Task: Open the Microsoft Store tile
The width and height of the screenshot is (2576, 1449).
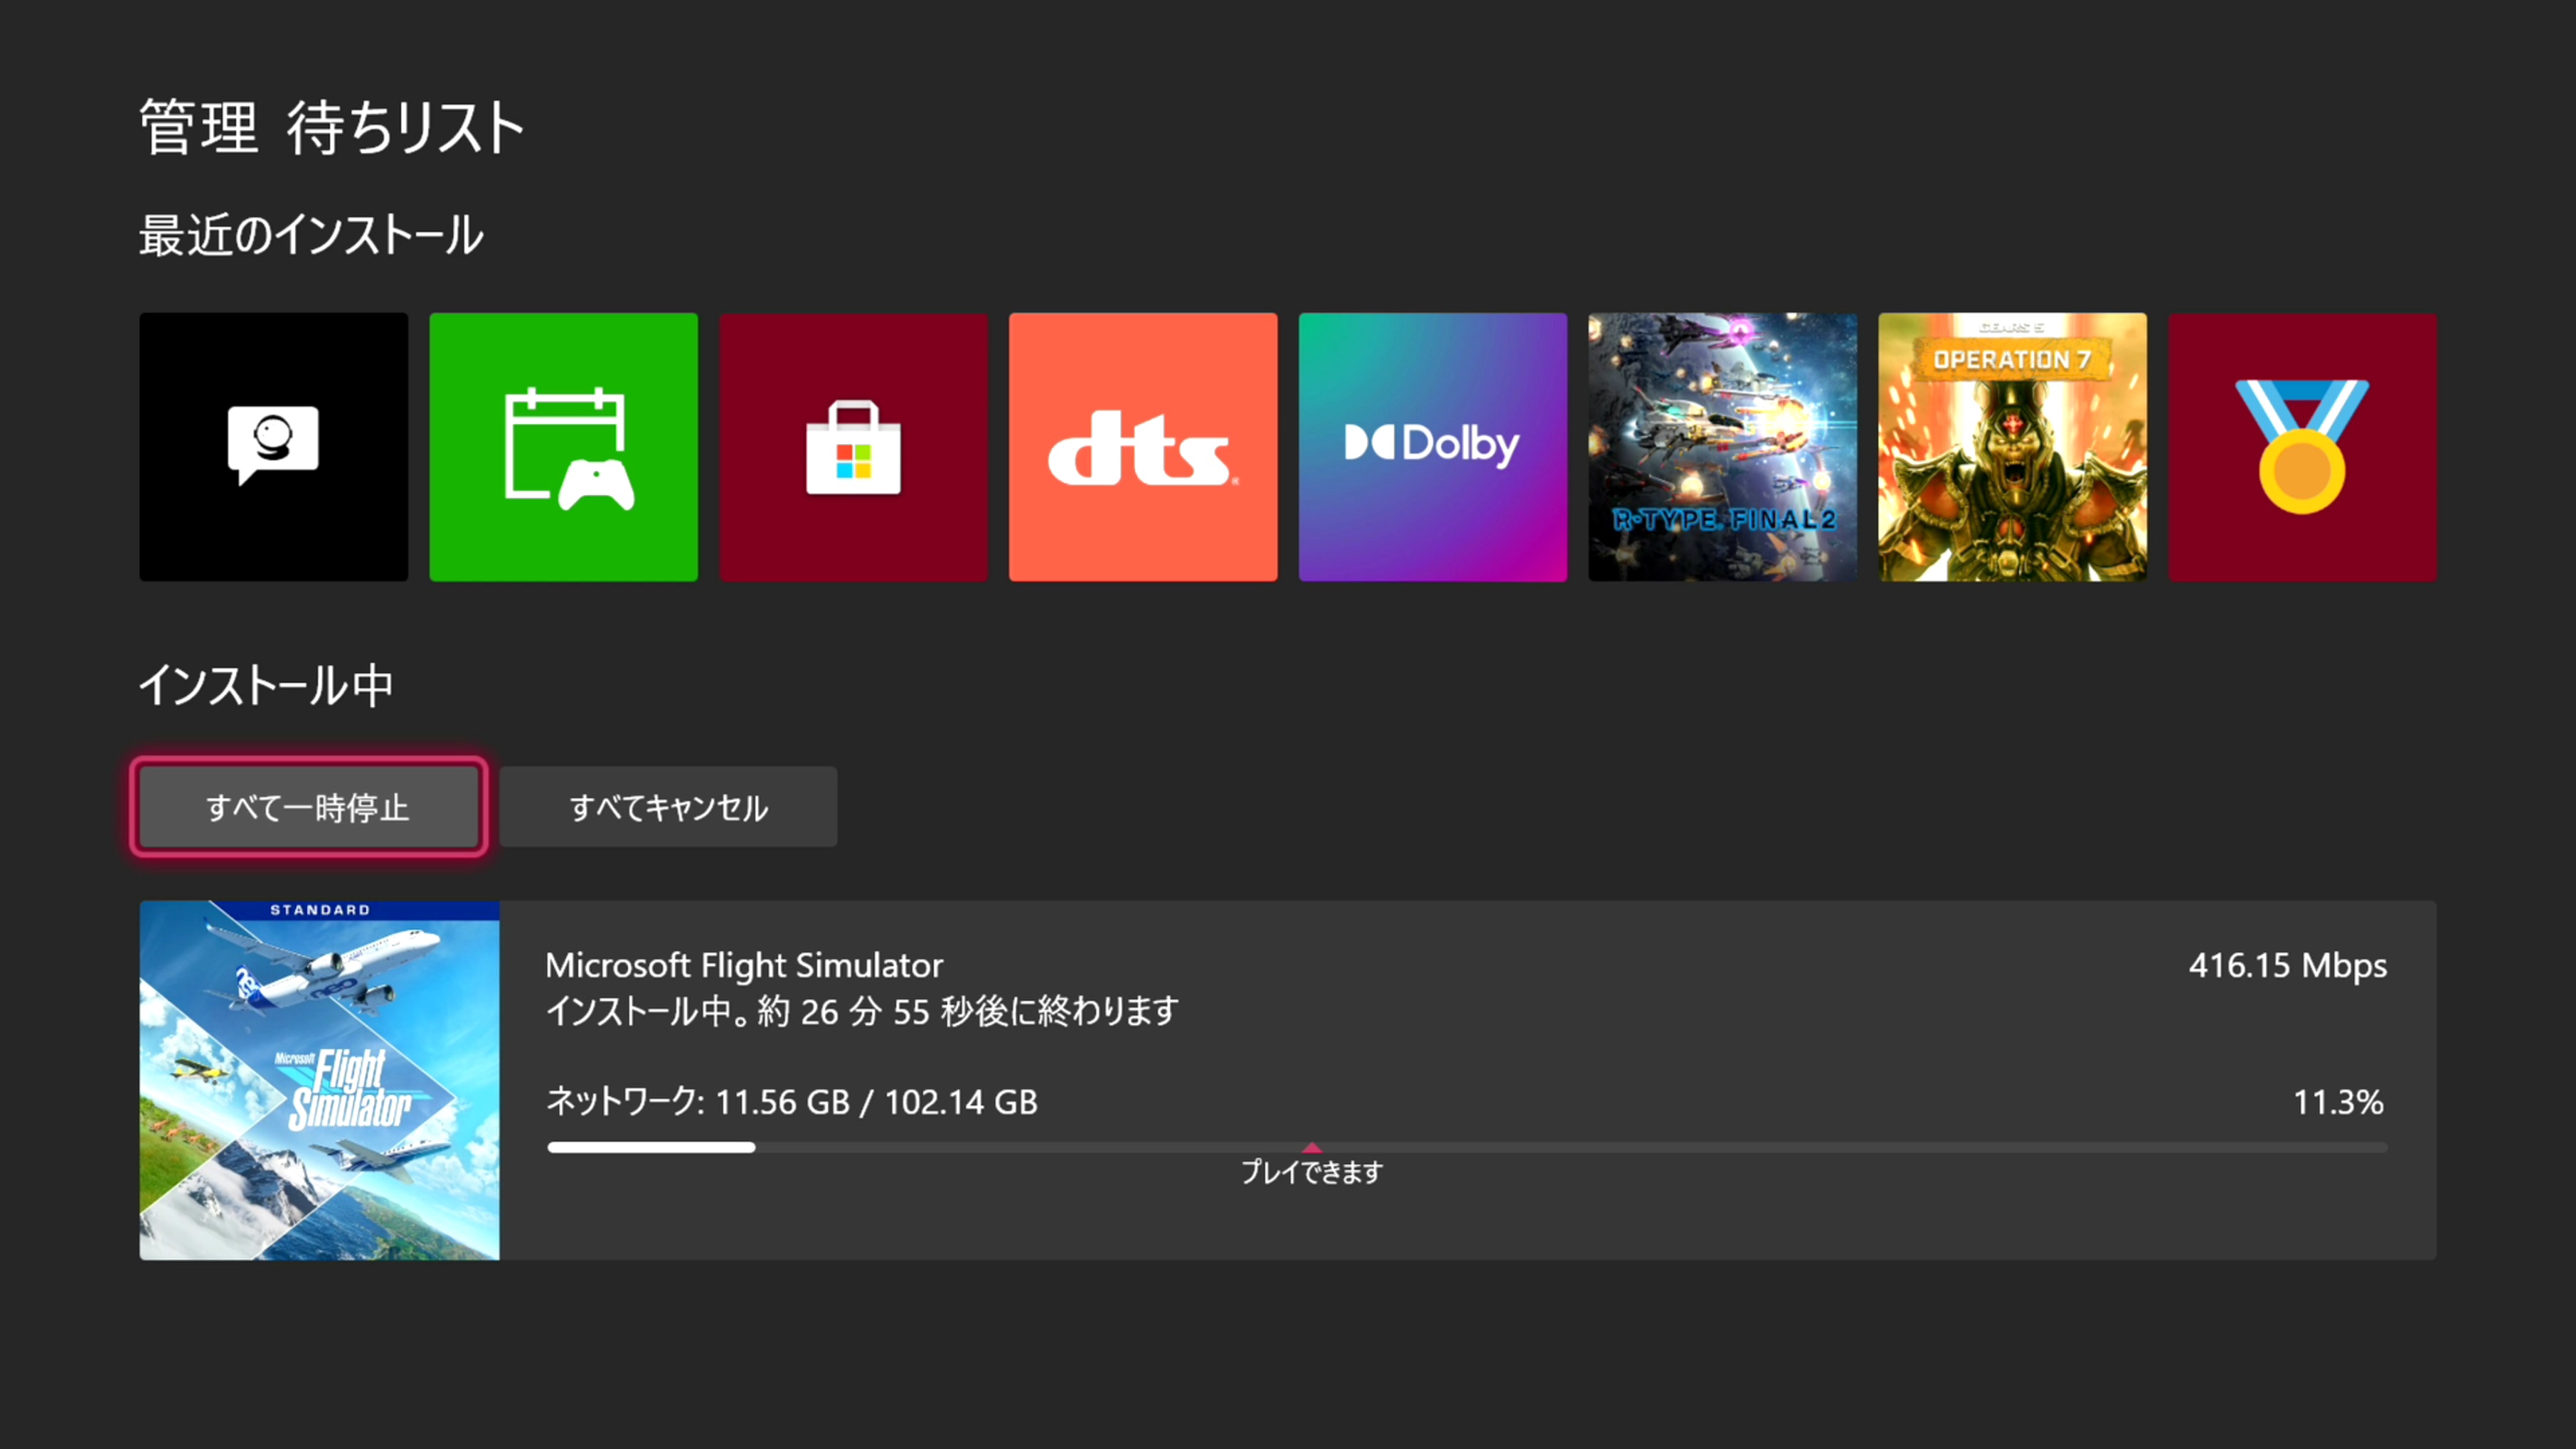Action: 853,446
